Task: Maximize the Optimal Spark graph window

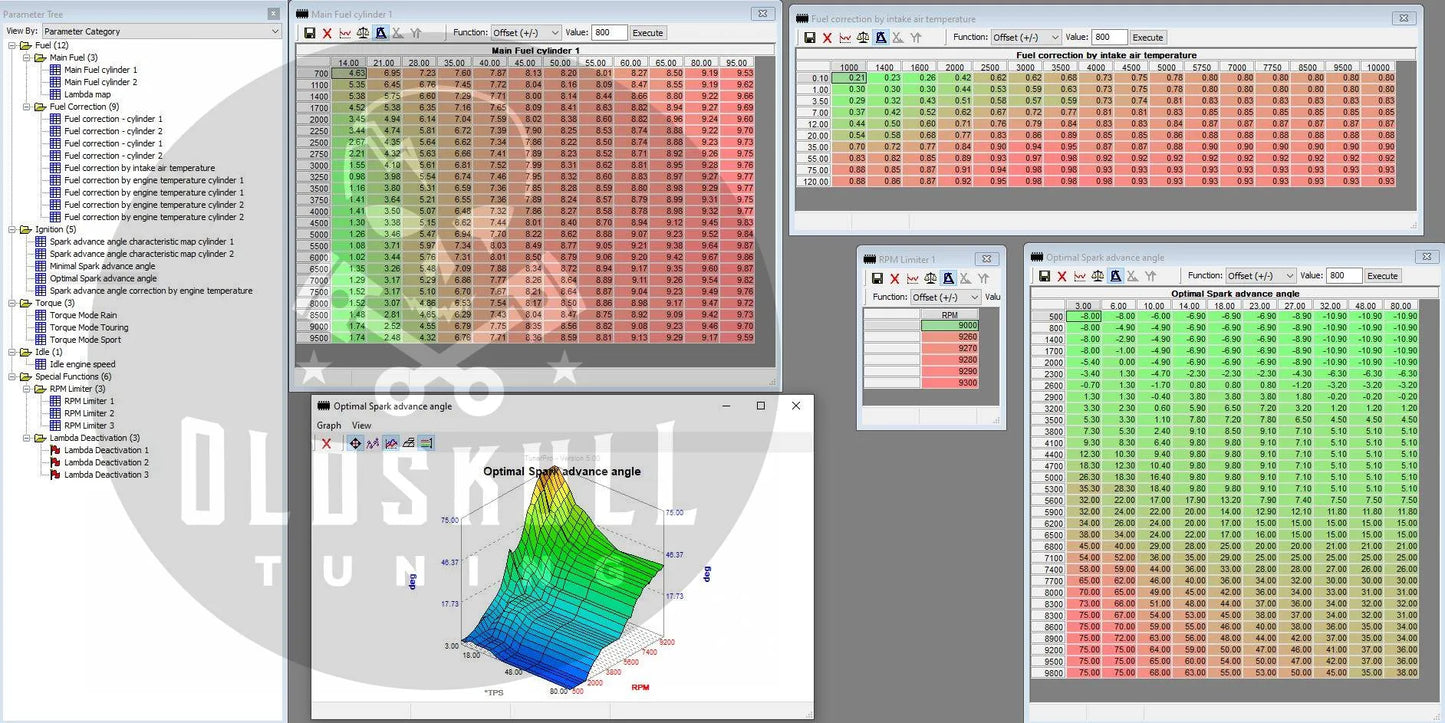Action: click(x=760, y=406)
